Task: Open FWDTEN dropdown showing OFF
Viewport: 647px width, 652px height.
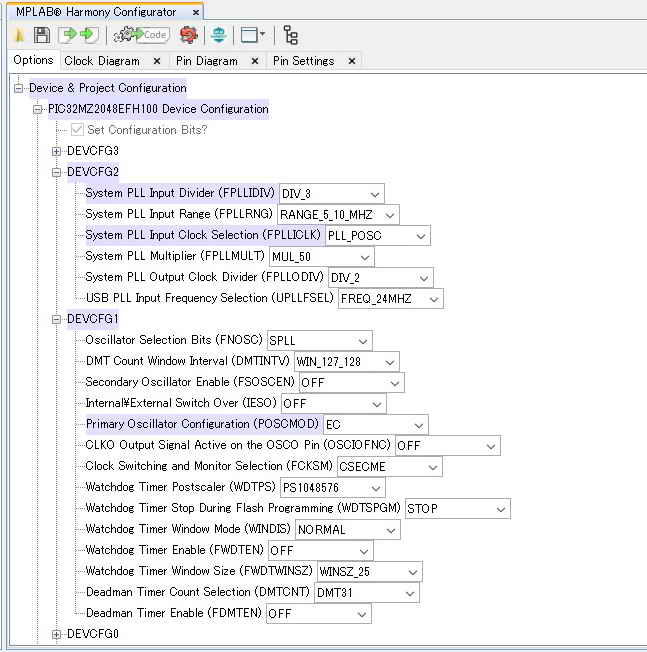Action: pos(321,551)
